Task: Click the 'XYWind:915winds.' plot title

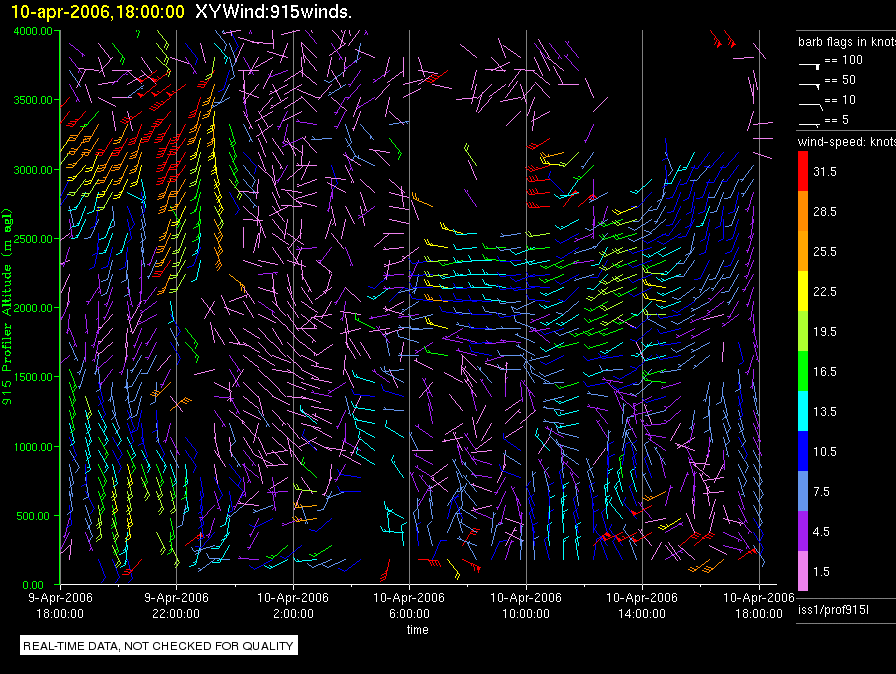Action: pyautogui.click(x=273, y=12)
